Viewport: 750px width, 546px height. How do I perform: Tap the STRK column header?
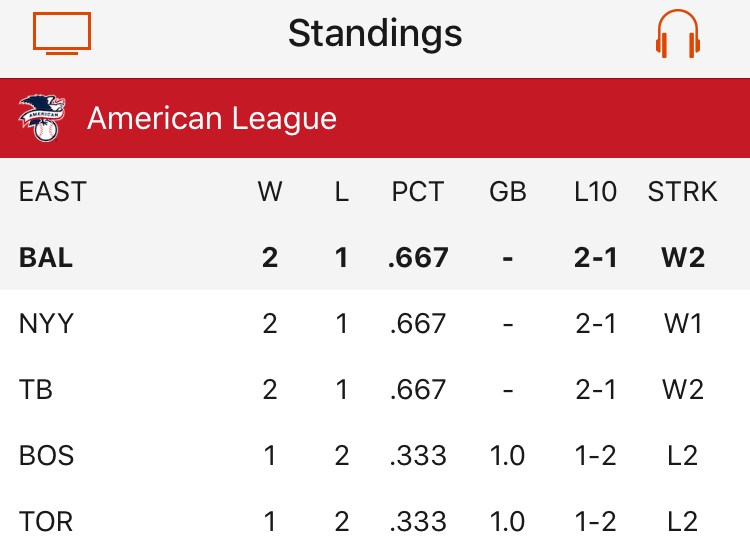pos(683,191)
